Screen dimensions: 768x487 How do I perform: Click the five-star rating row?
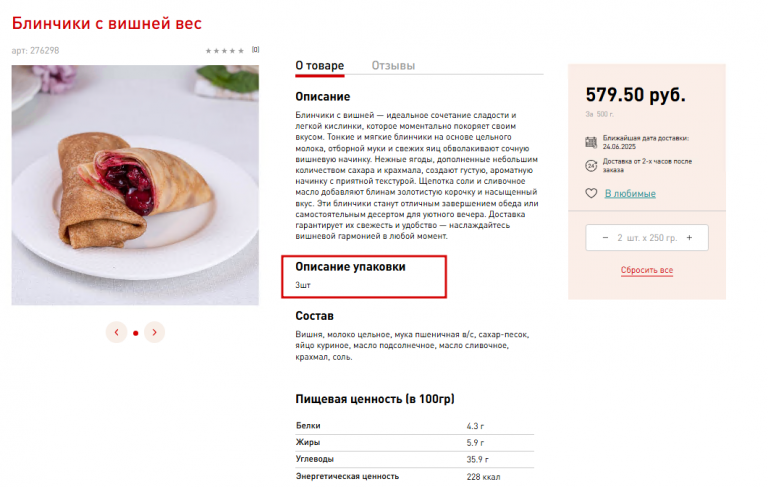coord(224,50)
